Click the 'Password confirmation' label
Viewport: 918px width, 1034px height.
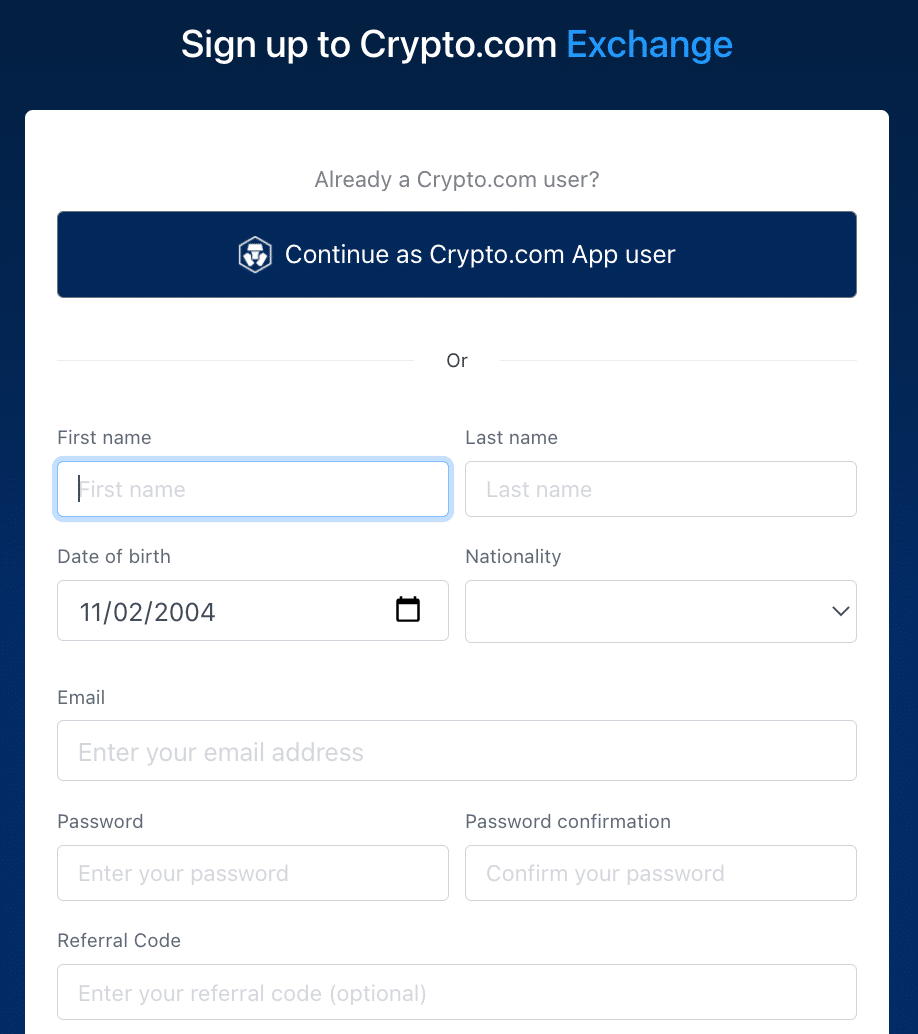[568, 821]
